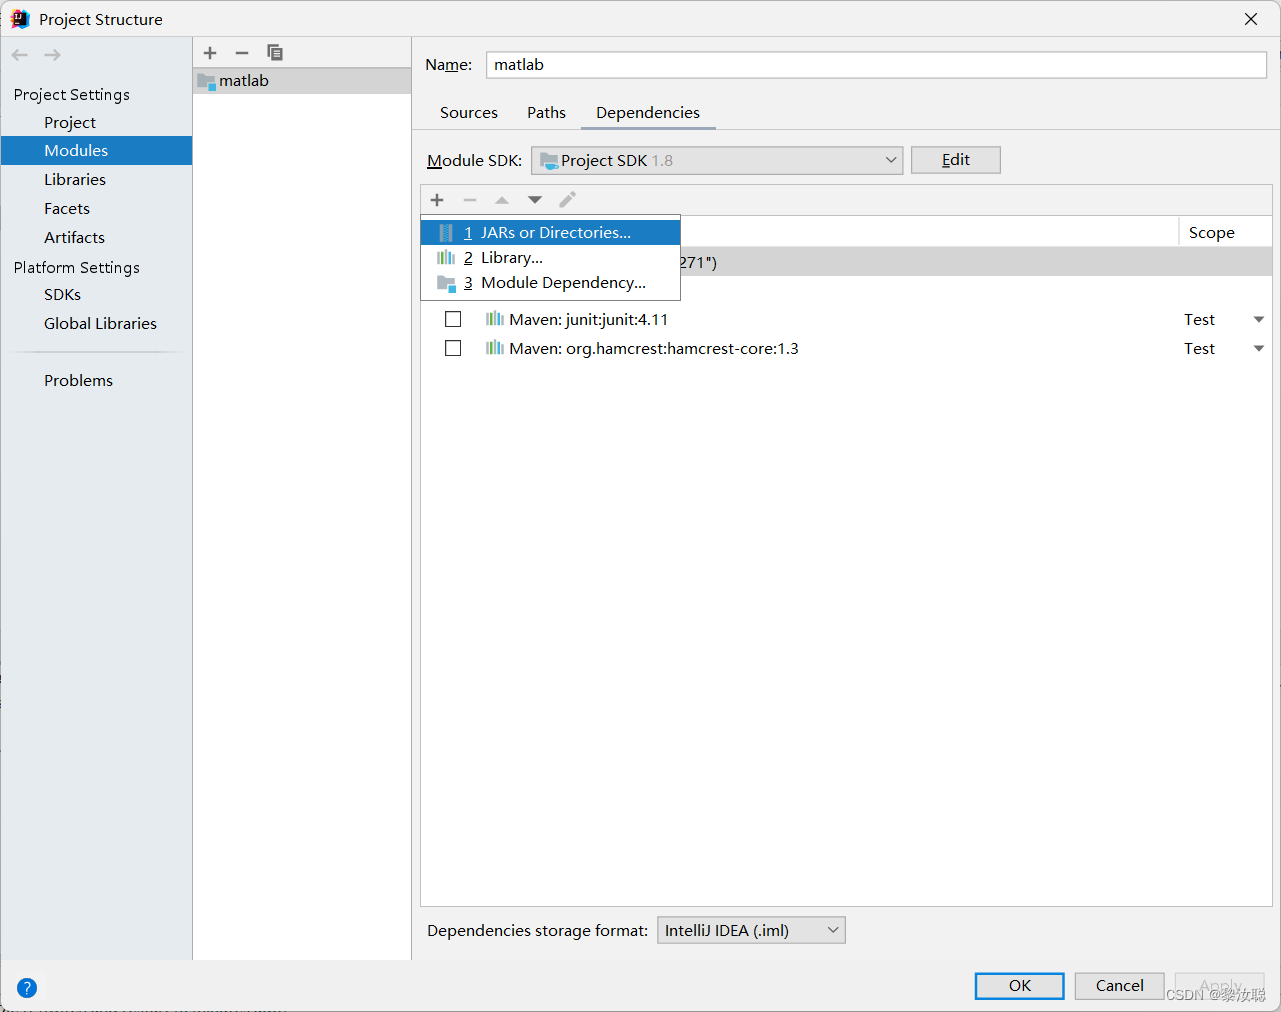Remove selected module with minus icon

pos(242,53)
